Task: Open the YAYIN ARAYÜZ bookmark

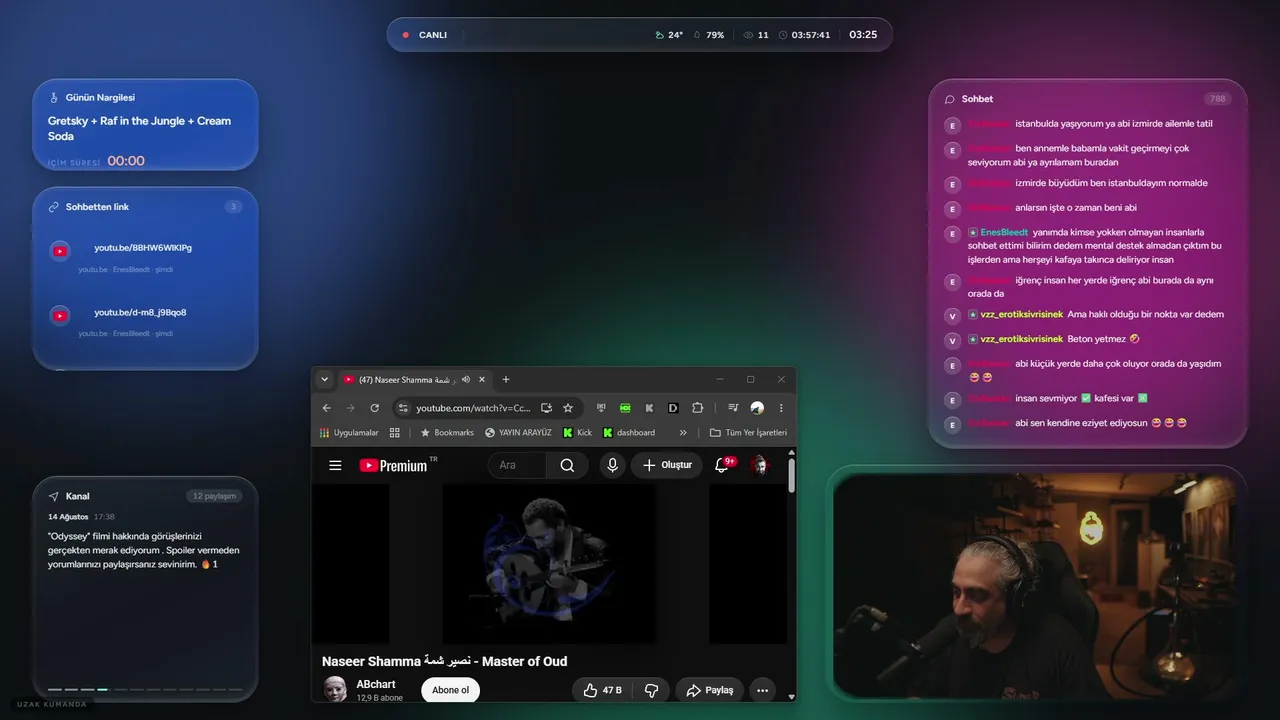Action: pos(518,433)
